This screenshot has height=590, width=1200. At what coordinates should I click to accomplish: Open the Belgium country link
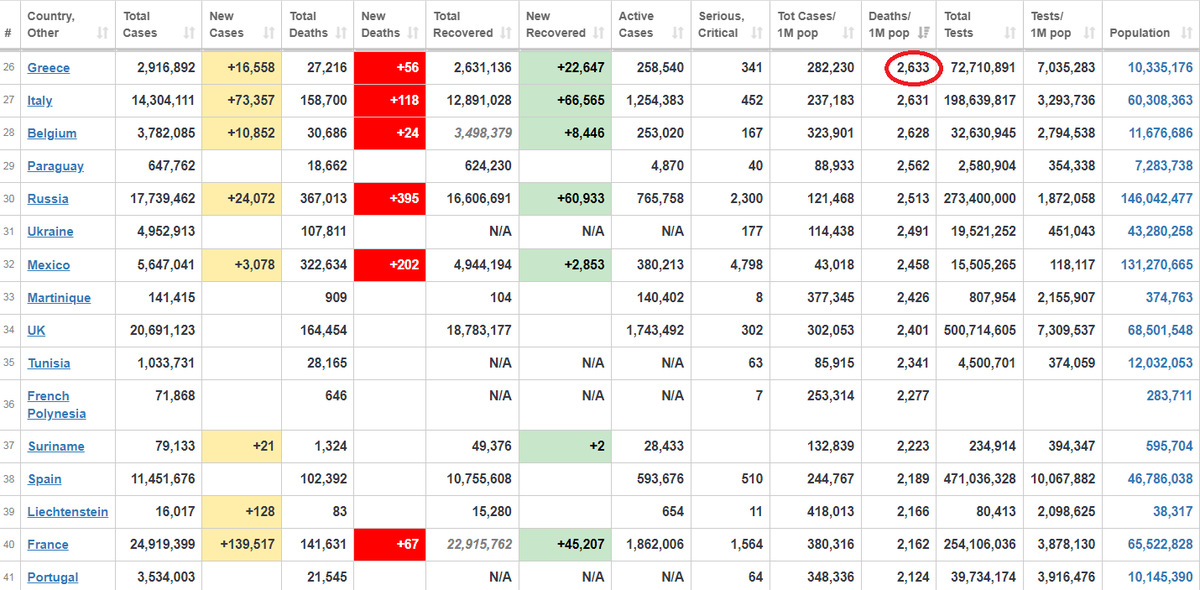52,134
